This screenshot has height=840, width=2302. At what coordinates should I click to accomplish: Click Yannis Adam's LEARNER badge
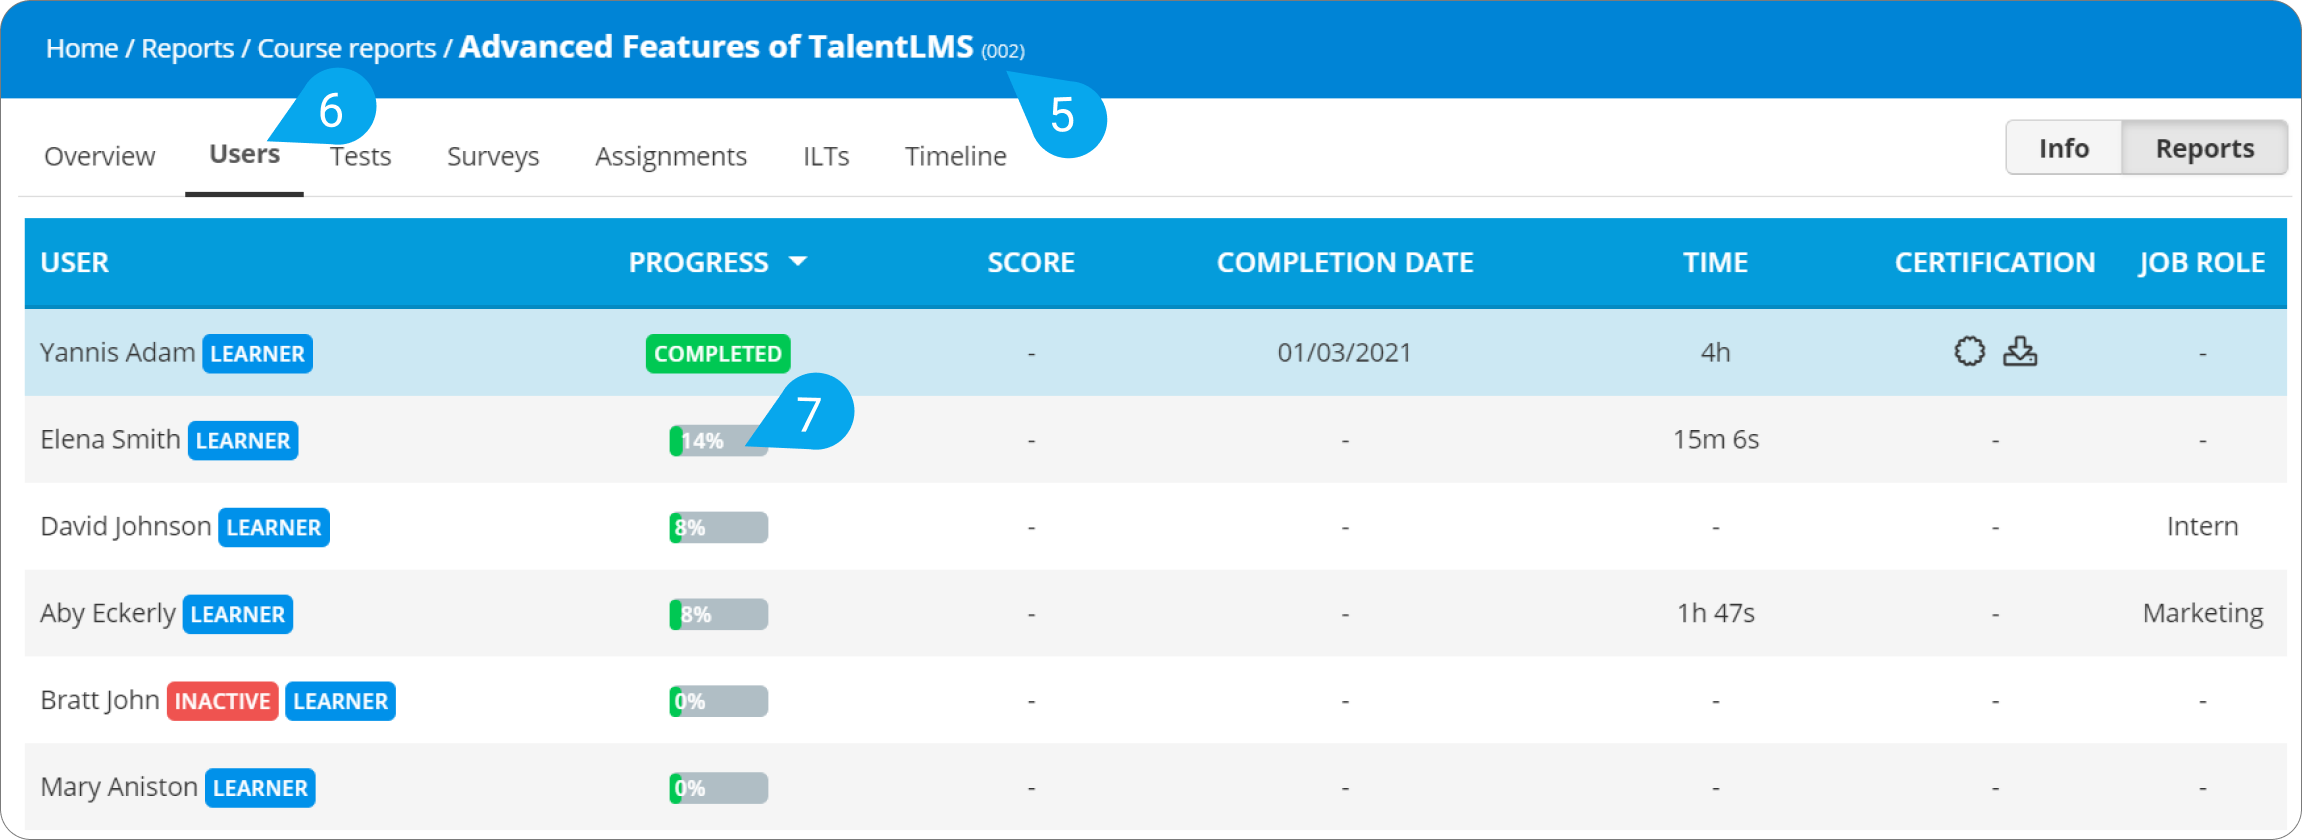[x=257, y=354]
